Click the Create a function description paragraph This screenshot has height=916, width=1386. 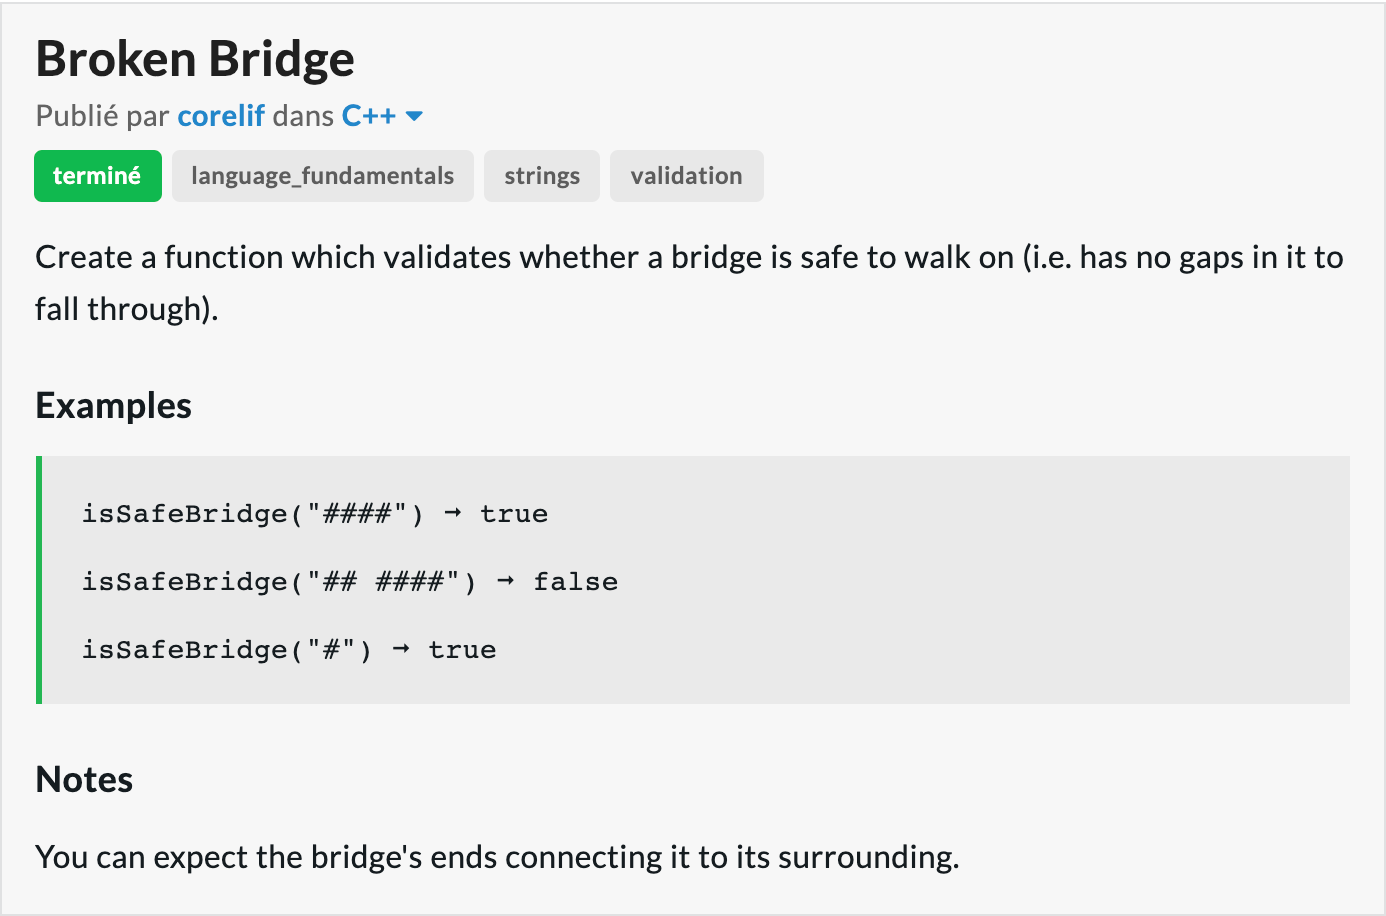tap(690, 283)
